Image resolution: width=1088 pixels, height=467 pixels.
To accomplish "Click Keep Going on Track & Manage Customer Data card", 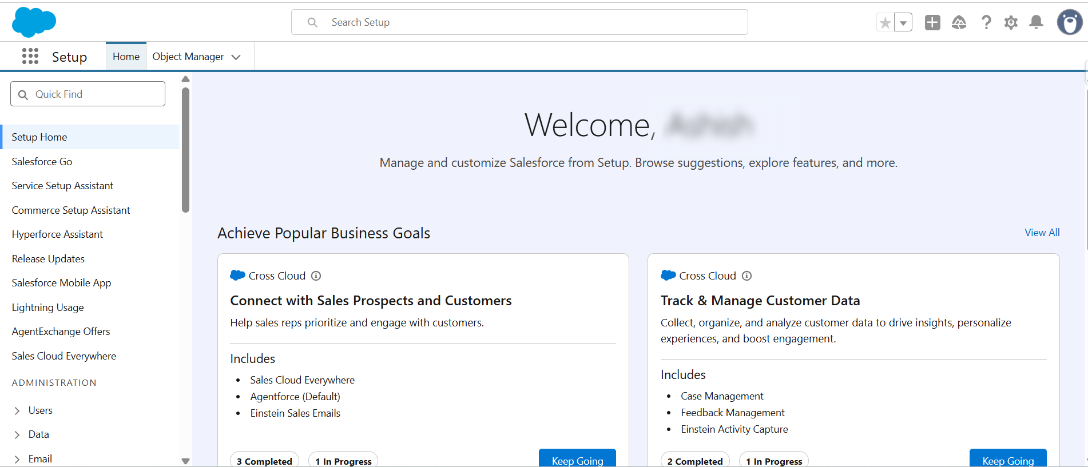I will pos(1008,459).
